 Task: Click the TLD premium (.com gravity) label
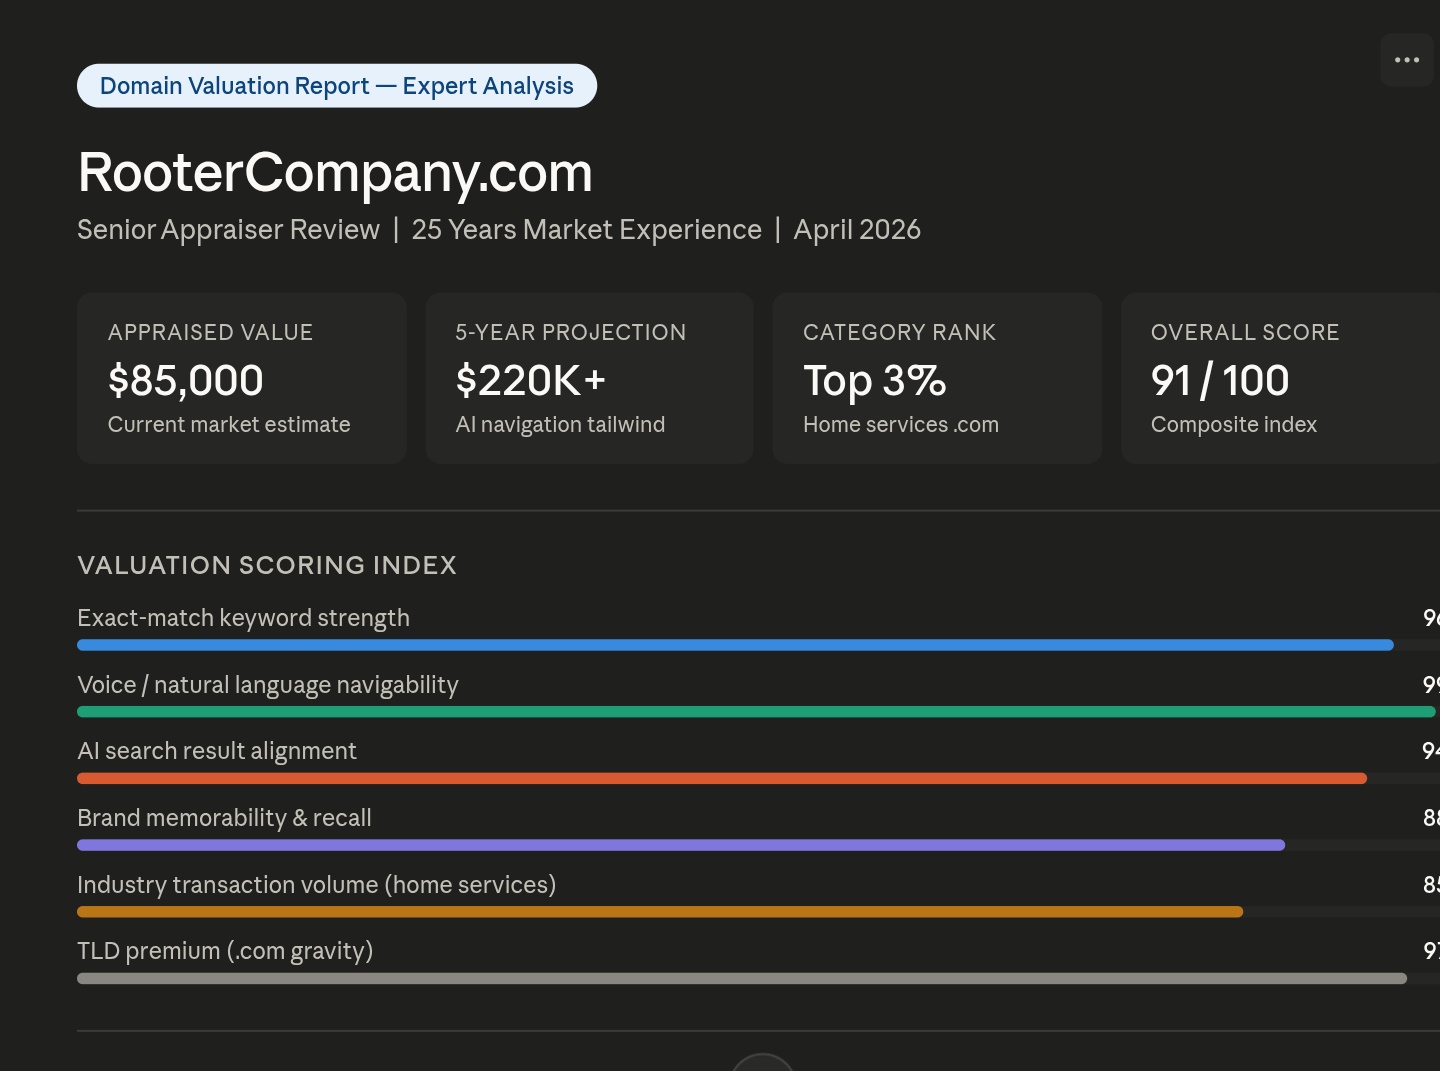[225, 951]
